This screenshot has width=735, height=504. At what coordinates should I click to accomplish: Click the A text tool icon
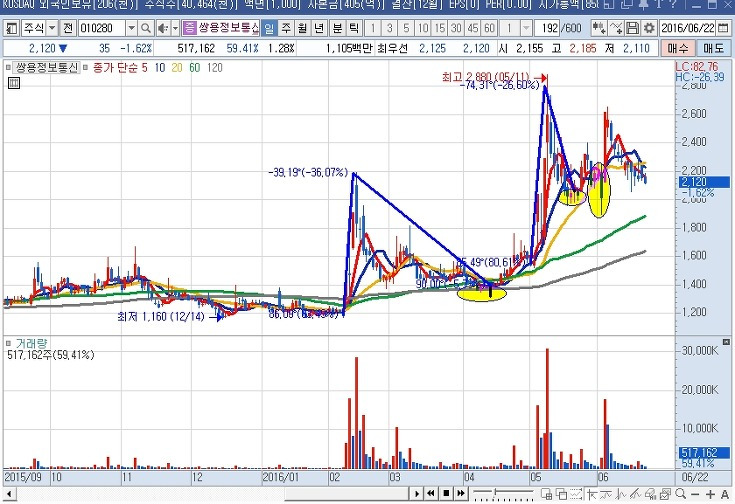pos(724,494)
